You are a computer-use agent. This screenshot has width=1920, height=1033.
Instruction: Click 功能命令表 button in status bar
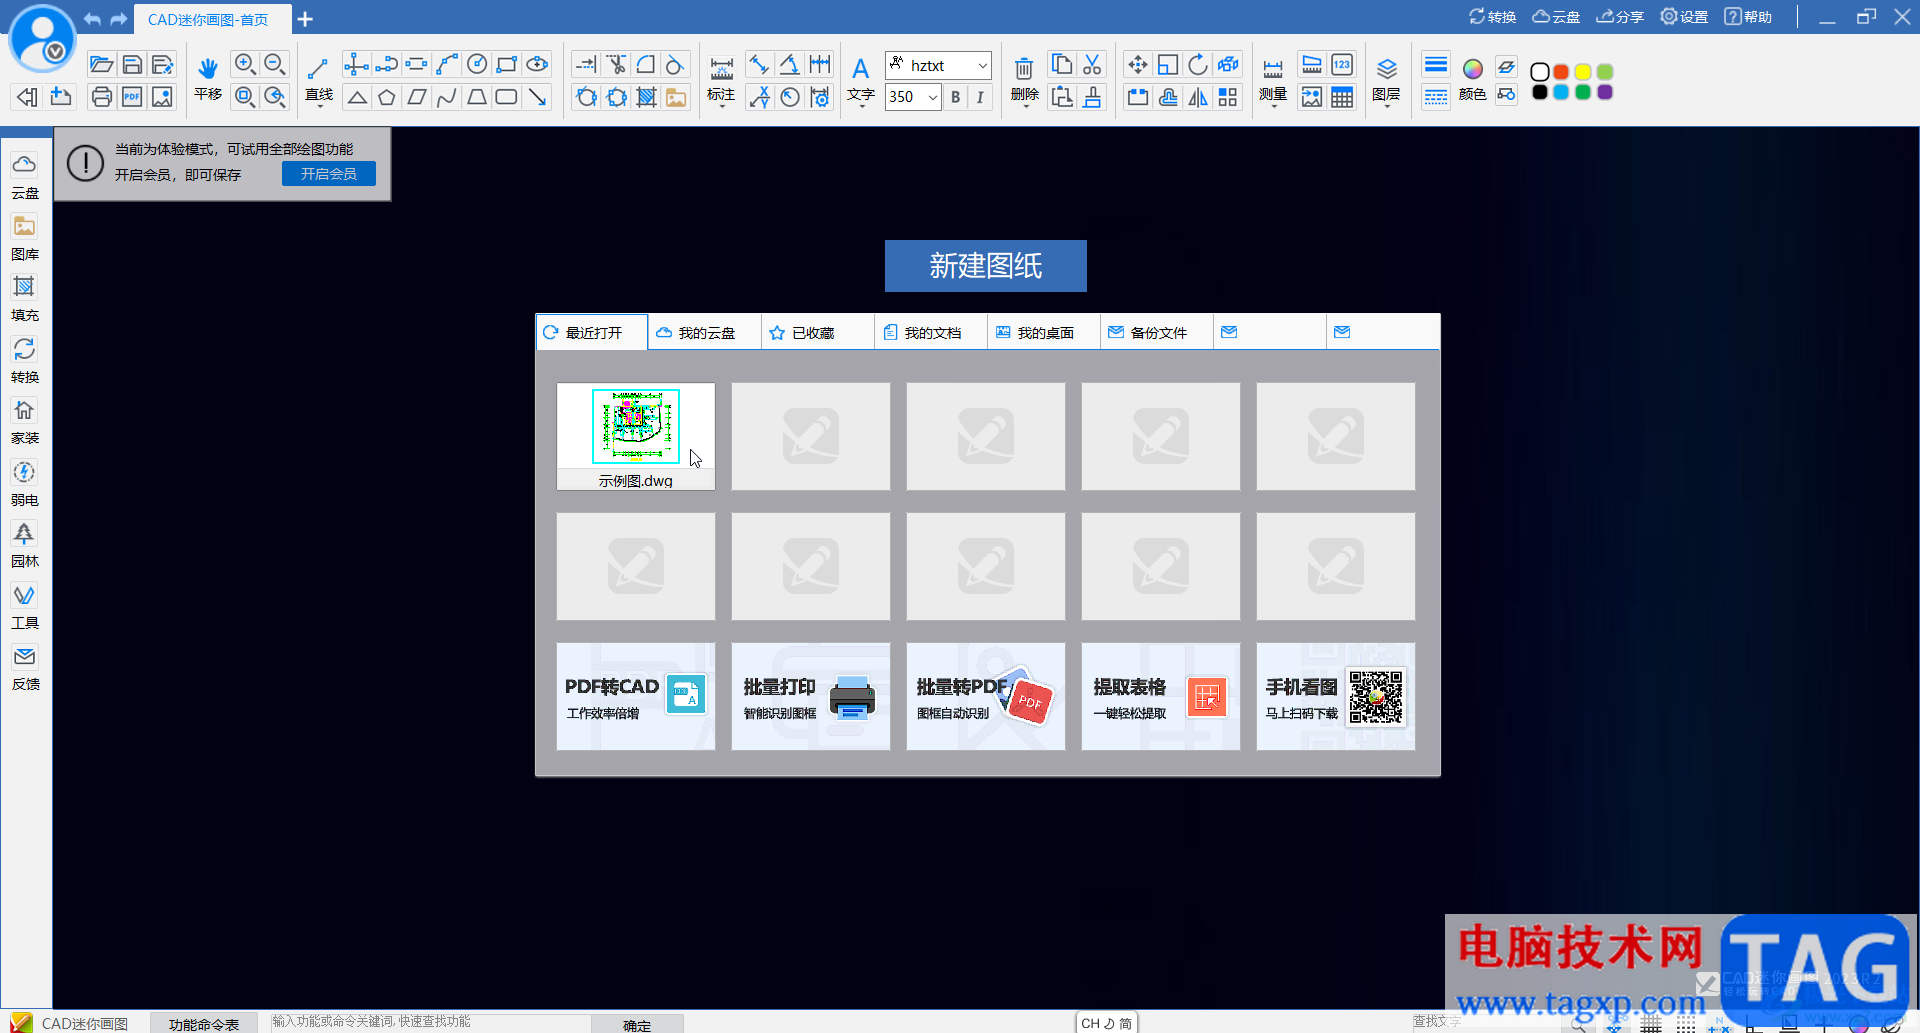[204, 1023]
